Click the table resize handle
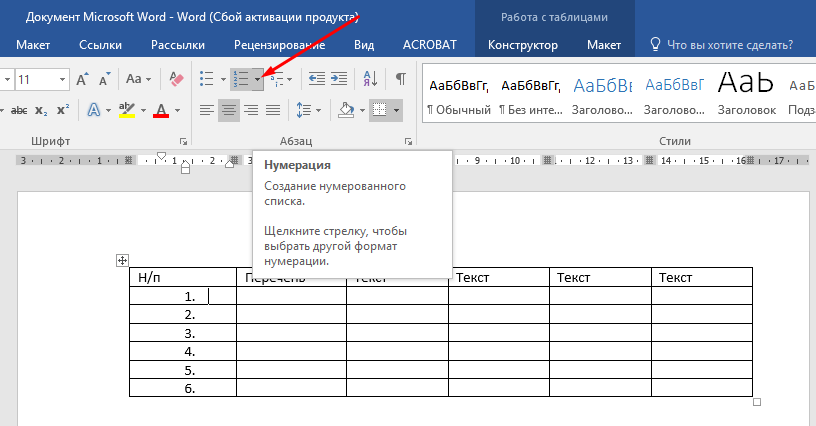The image size is (816, 426). pos(757,402)
